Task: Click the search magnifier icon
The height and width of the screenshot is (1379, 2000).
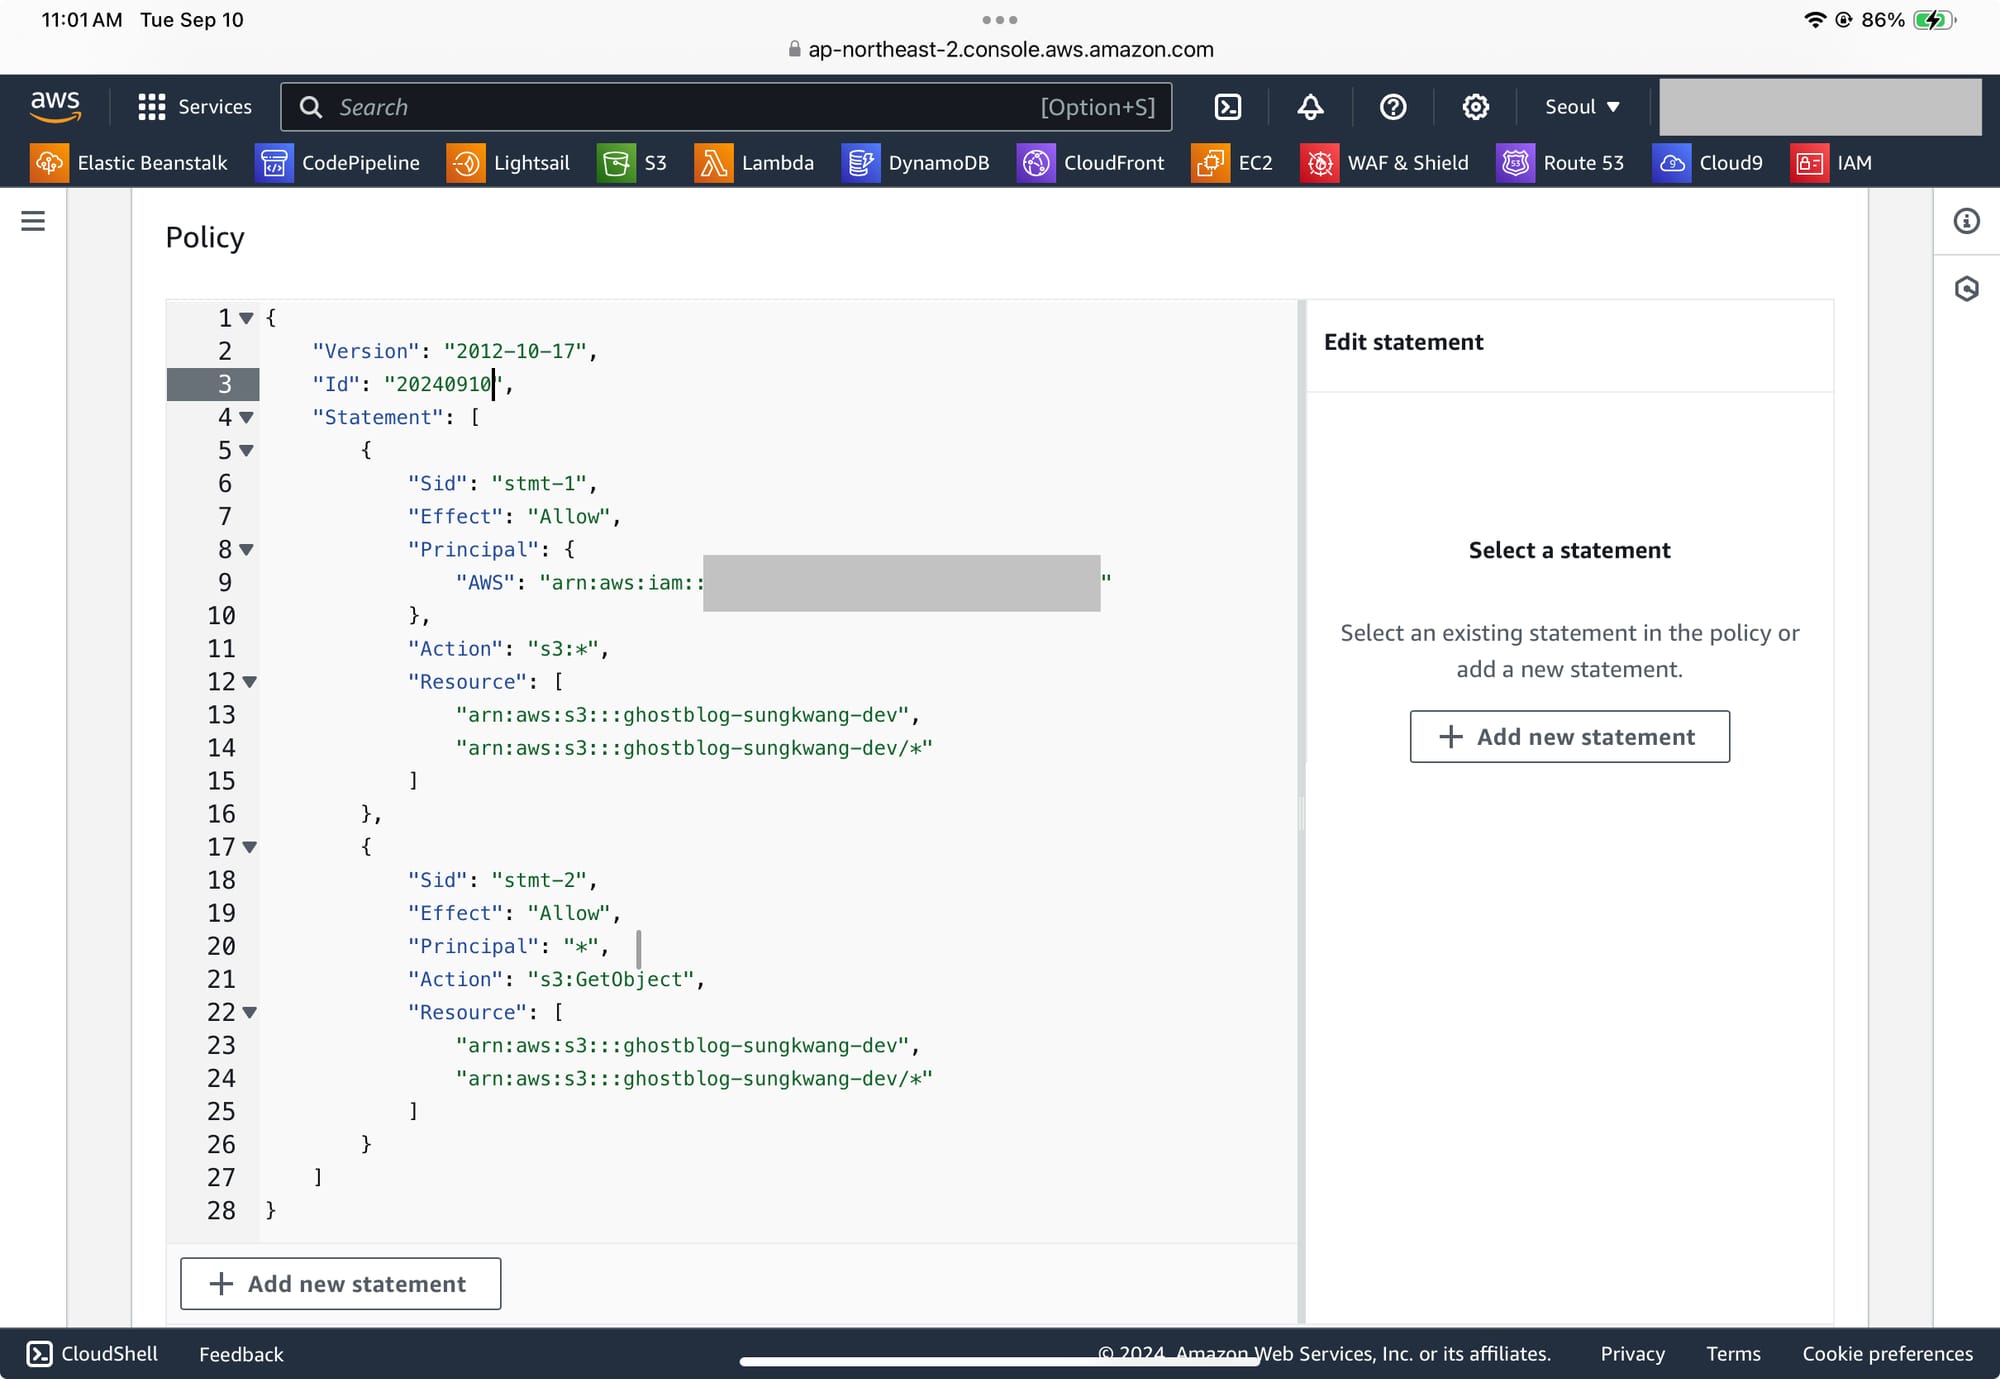Action: coord(311,107)
